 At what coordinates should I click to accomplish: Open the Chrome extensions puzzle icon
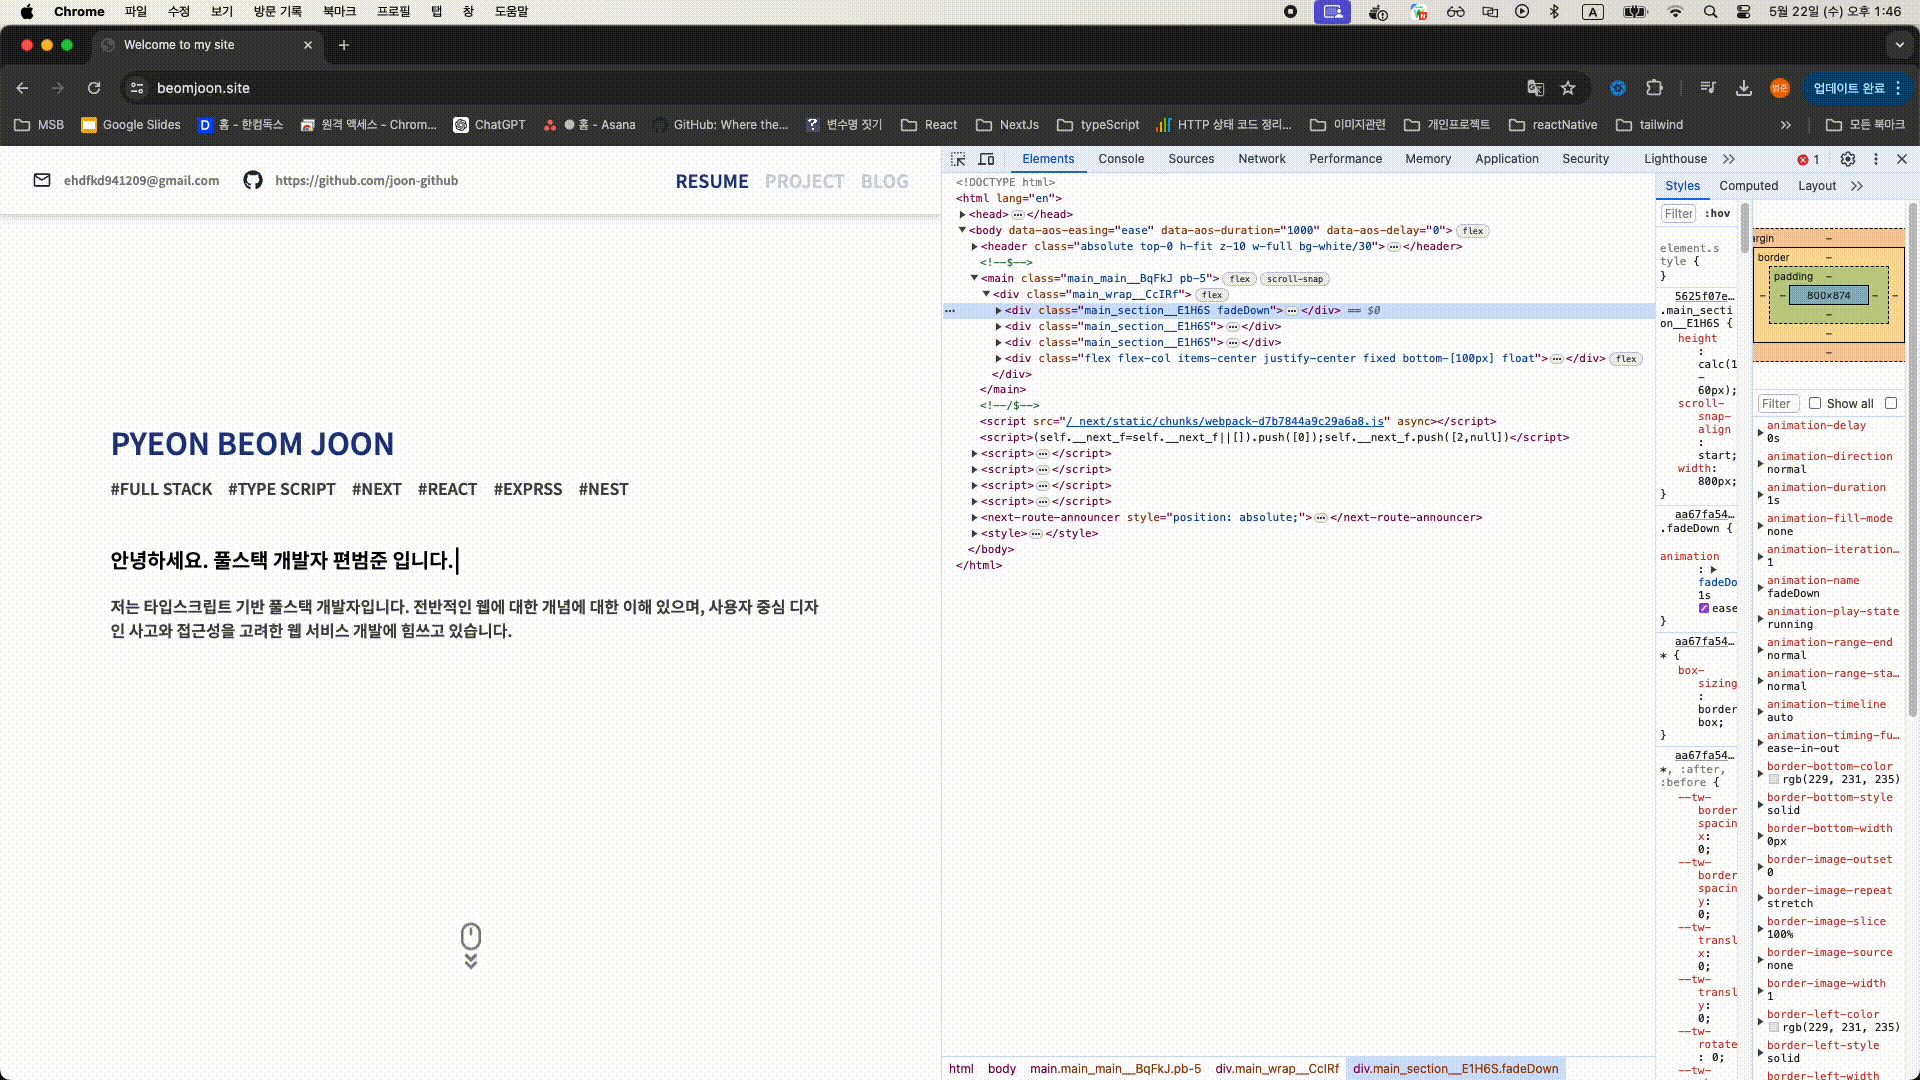pyautogui.click(x=1654, y=88)
